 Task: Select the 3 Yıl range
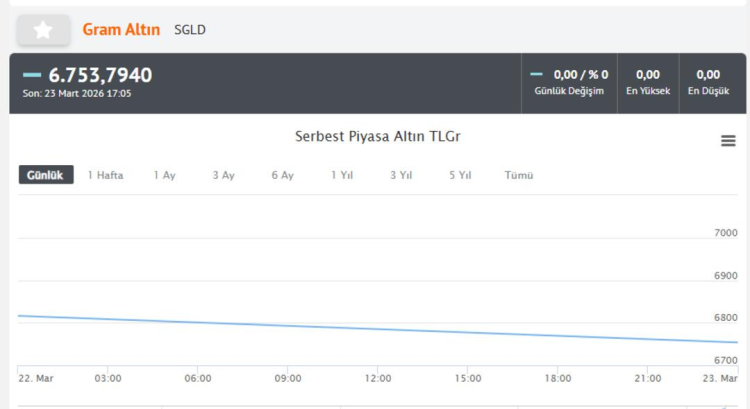tap(401, 175)
